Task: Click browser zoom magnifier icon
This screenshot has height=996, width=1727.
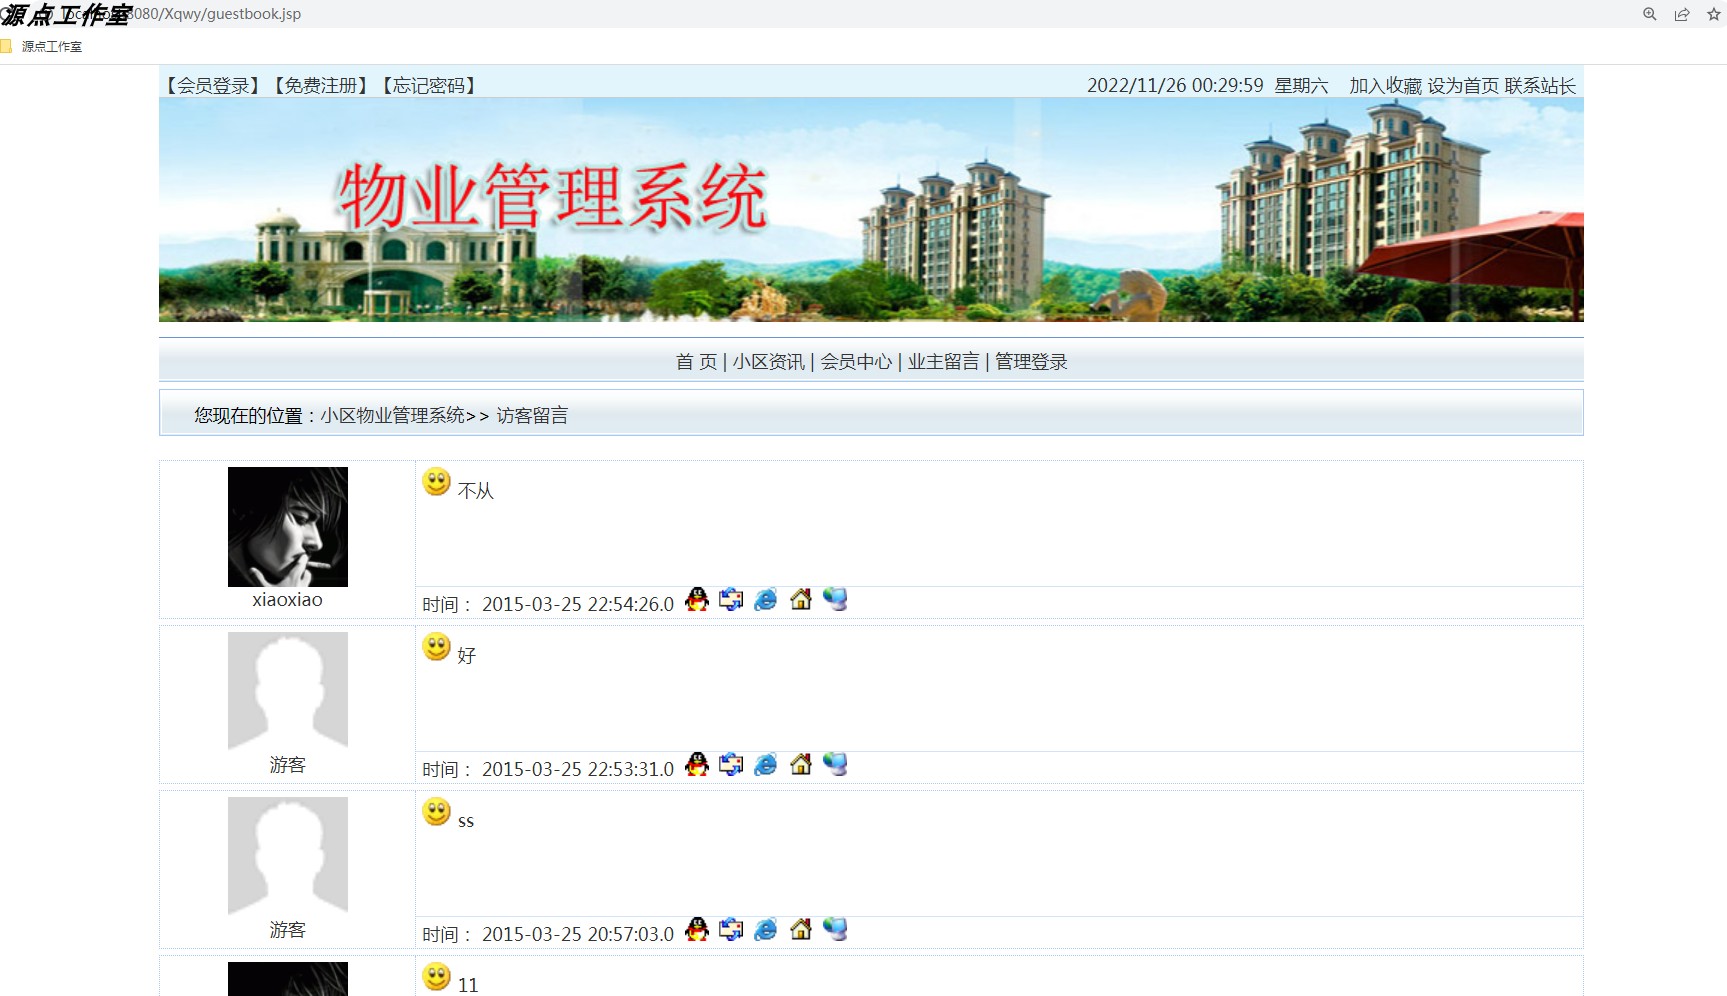Action: tap(1650, 14)
